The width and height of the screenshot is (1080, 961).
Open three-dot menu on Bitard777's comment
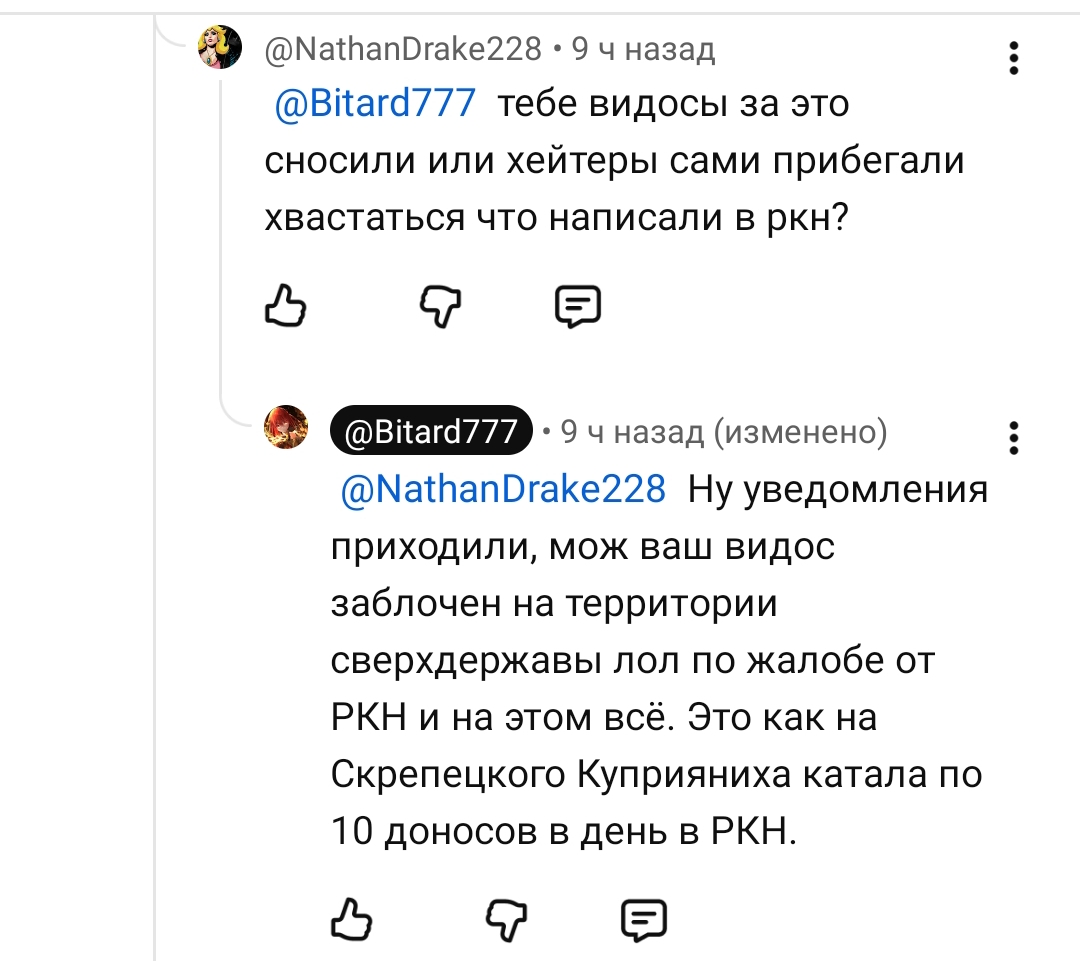pos(1013,438)
